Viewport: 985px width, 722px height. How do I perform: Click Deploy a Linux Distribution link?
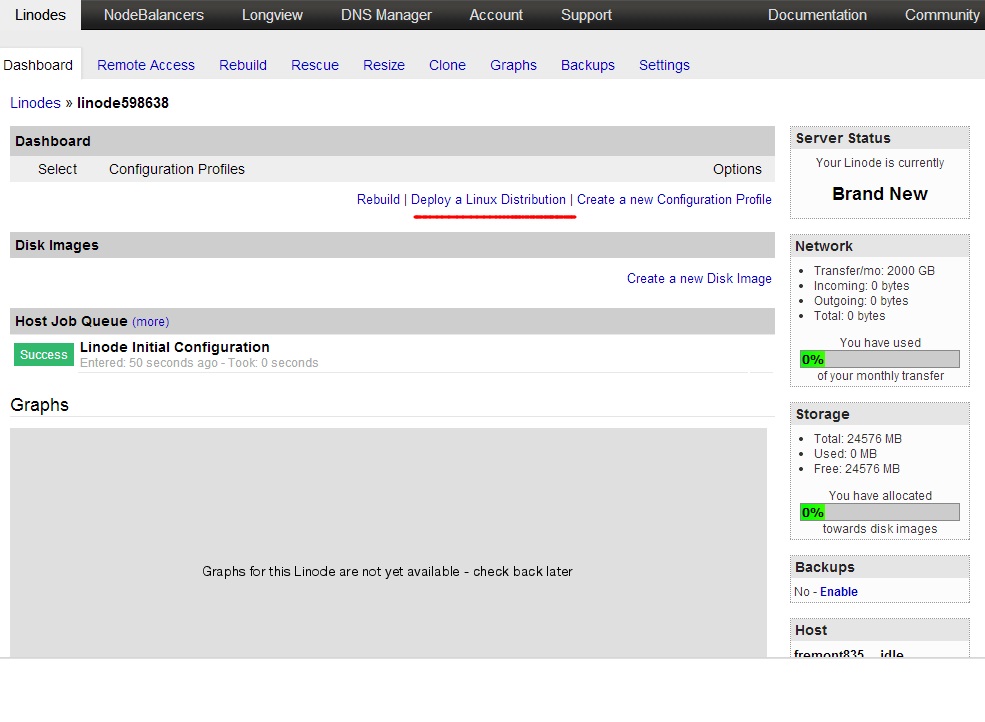click(x=488, y=199)
